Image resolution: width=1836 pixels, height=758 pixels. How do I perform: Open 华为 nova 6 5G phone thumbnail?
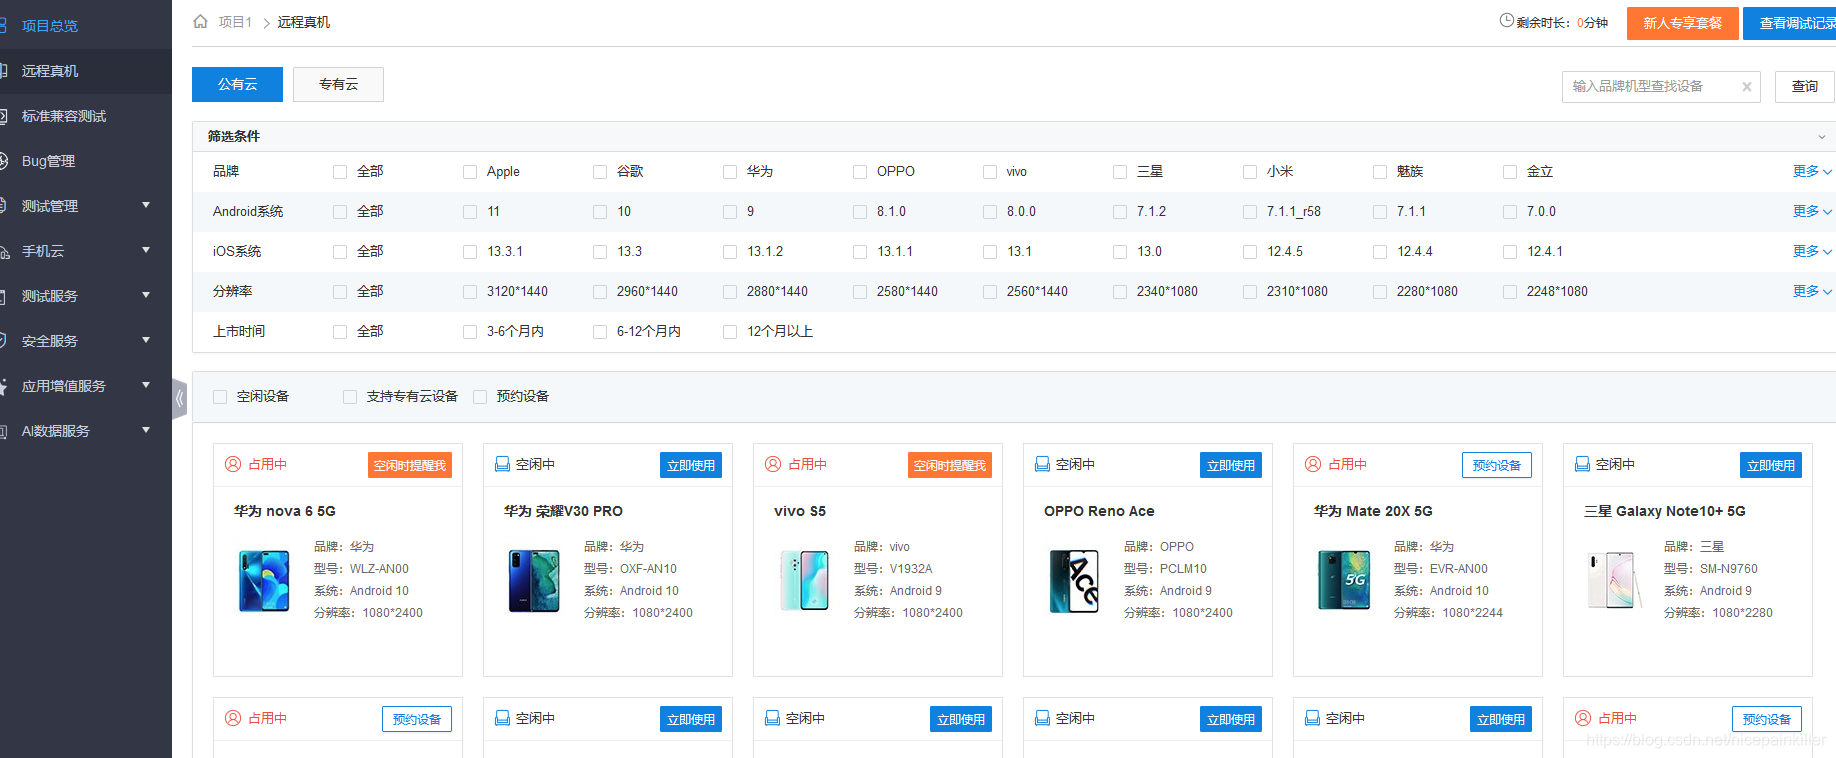point(264,581)
